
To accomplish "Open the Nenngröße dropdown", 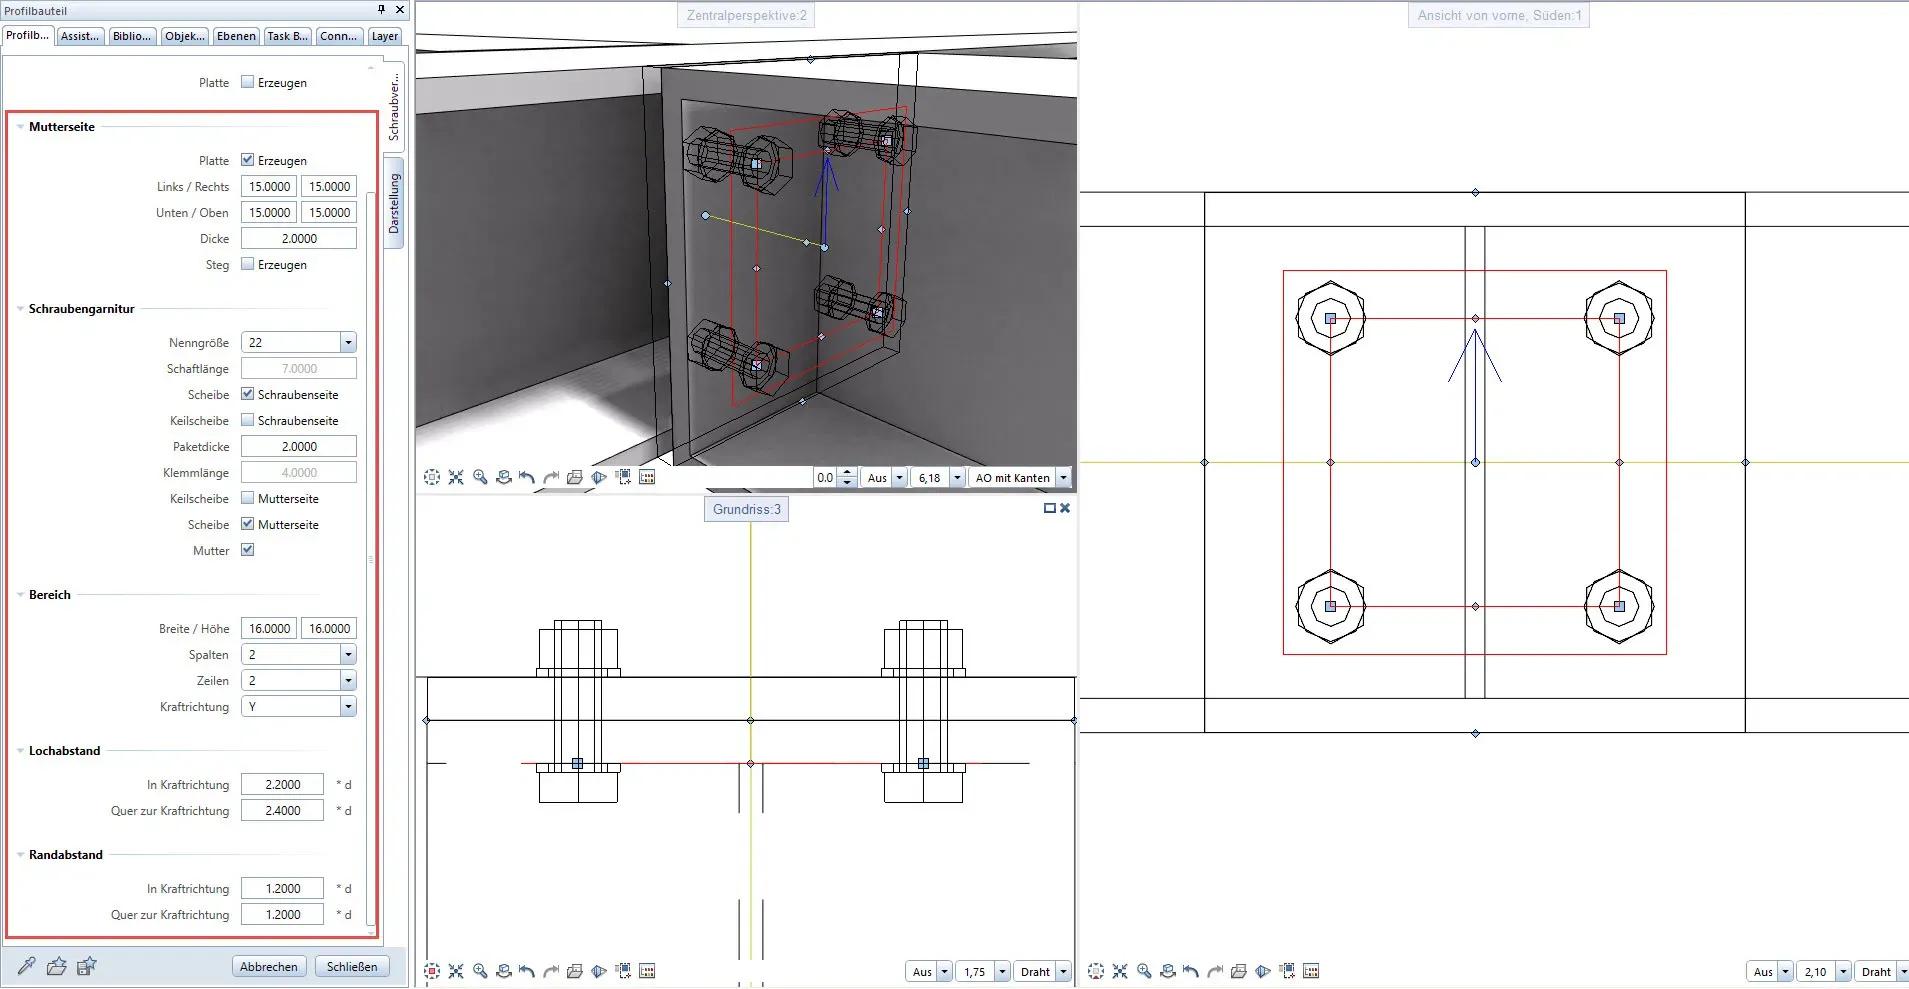I will [348, 342].
